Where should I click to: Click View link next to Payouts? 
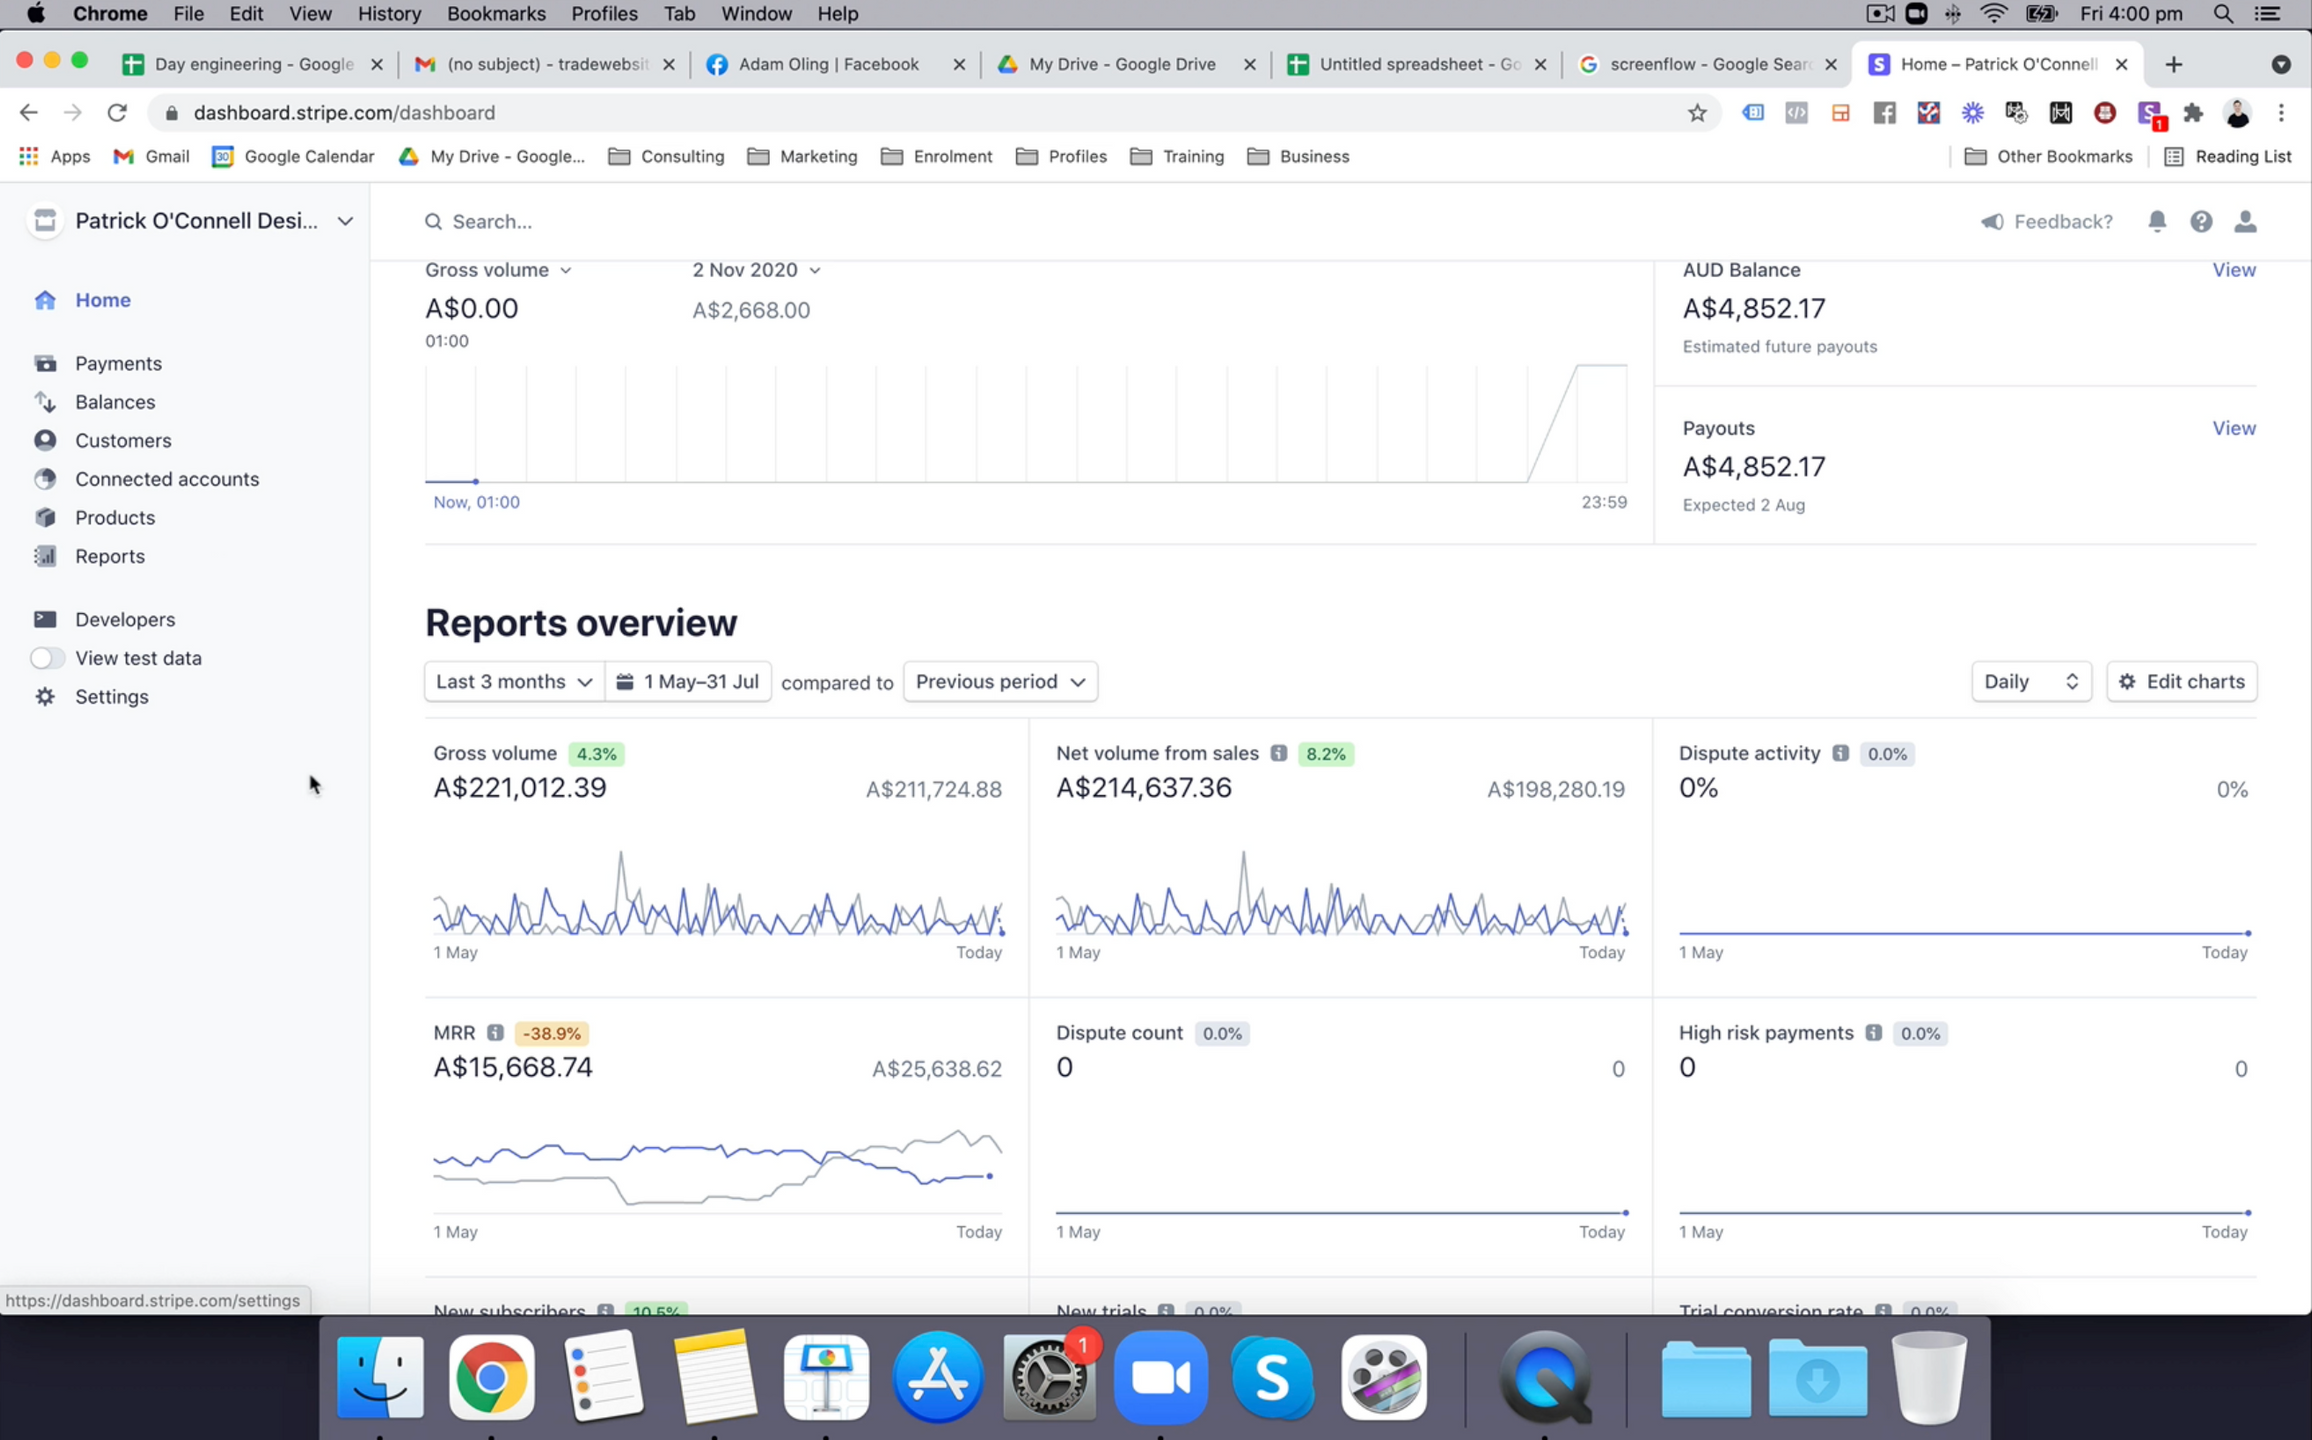pos(2233,428)
